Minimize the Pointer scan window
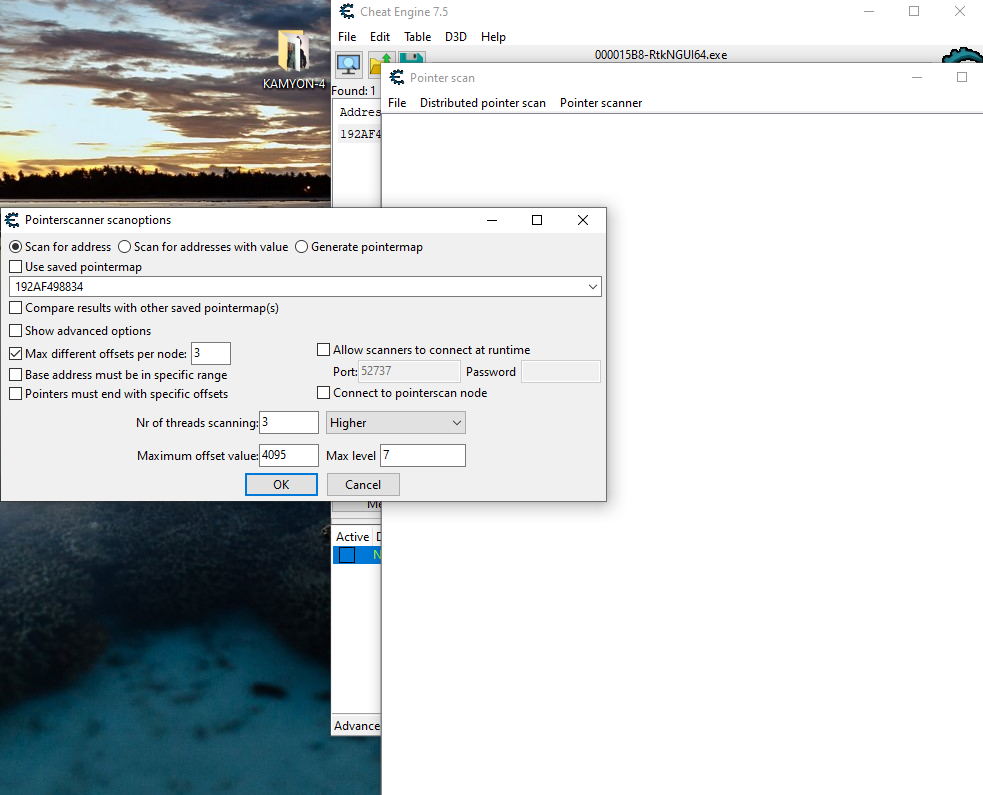The width and height of the screenshot is (983, 795). [917, 78]
